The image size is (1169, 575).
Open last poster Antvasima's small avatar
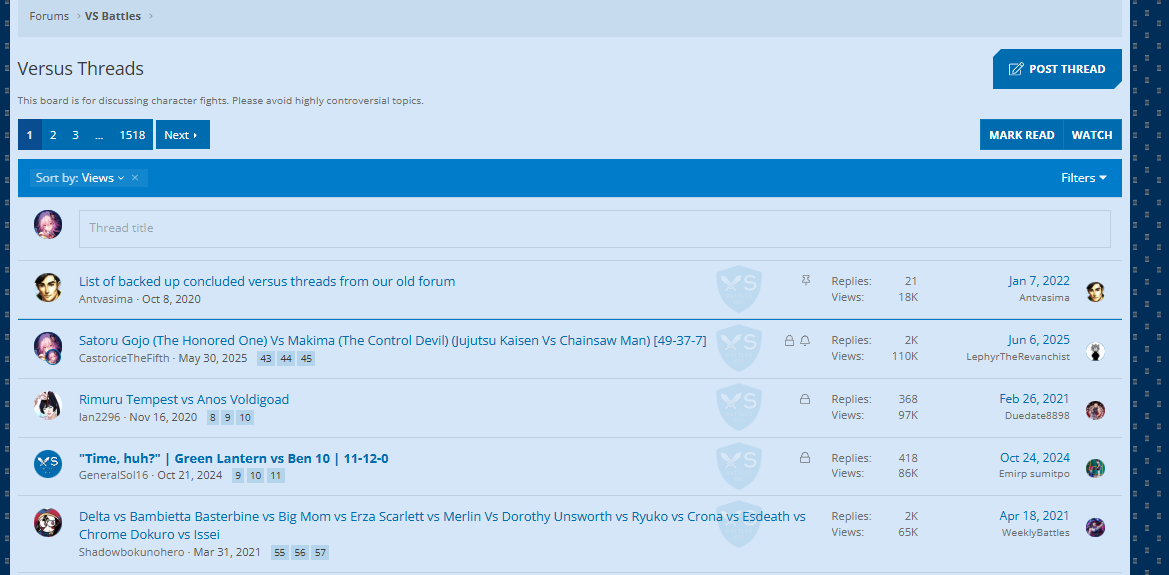click(1094, 292)
